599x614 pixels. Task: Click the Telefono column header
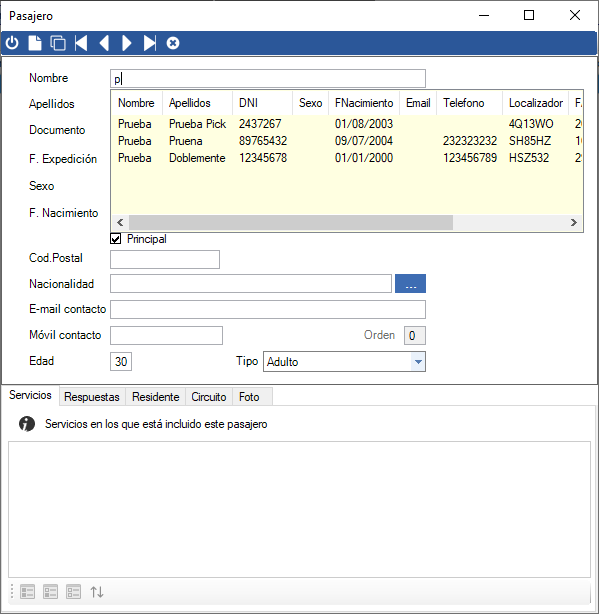[x=469, y=103]
